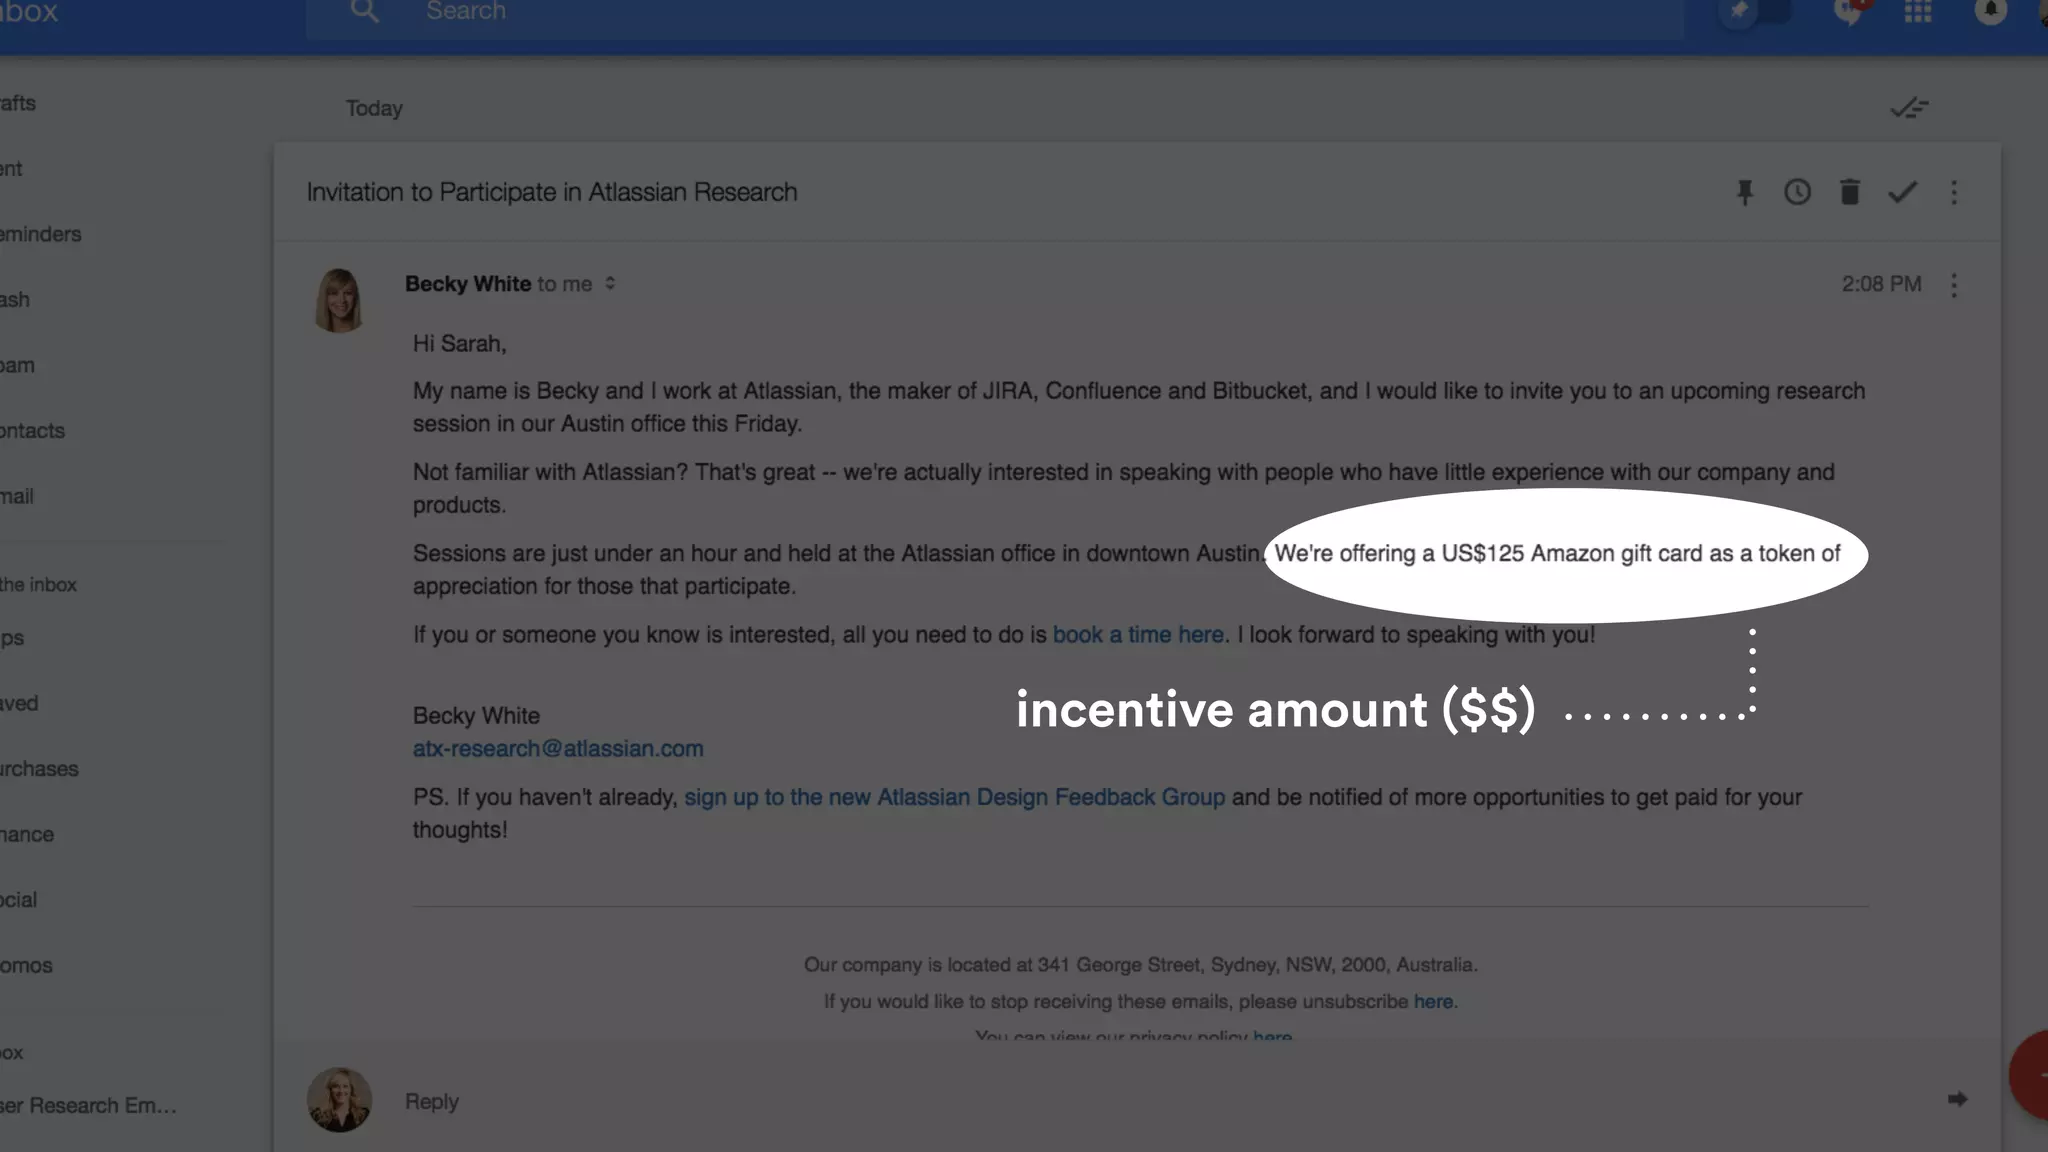Open the 'User Research Em…' label in sidebar
The height and width of the screenshot is (1152, 2048).
(88, 1105)
